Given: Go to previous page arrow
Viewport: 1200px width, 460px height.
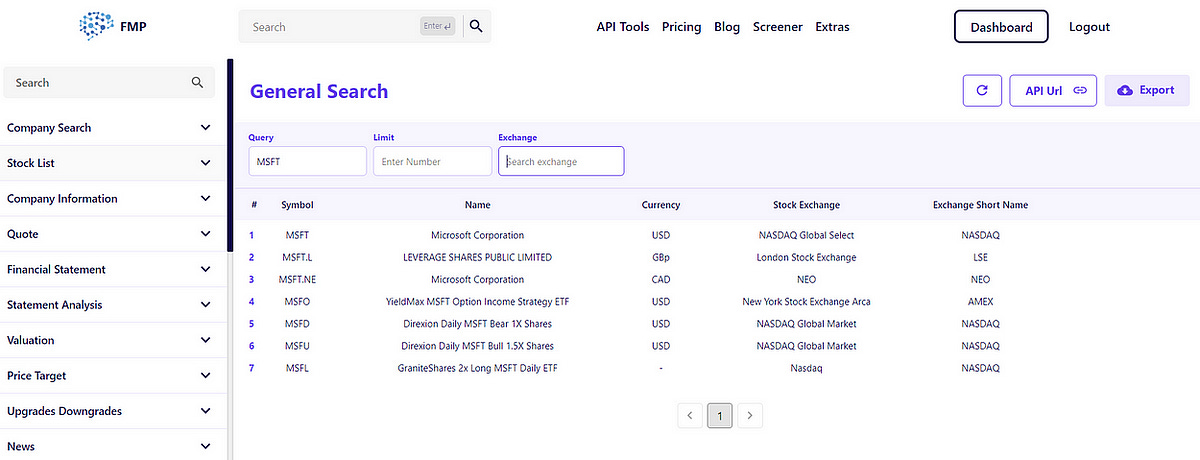Looking at the screenshot, I should (690, 415).
